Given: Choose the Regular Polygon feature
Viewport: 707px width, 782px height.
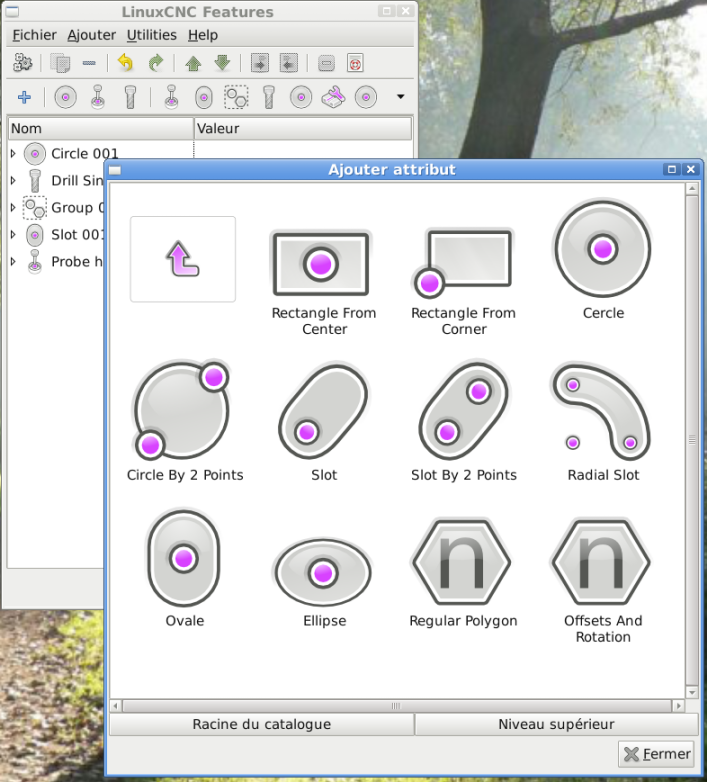Looking at the screenshot, I should pos(464,574).
